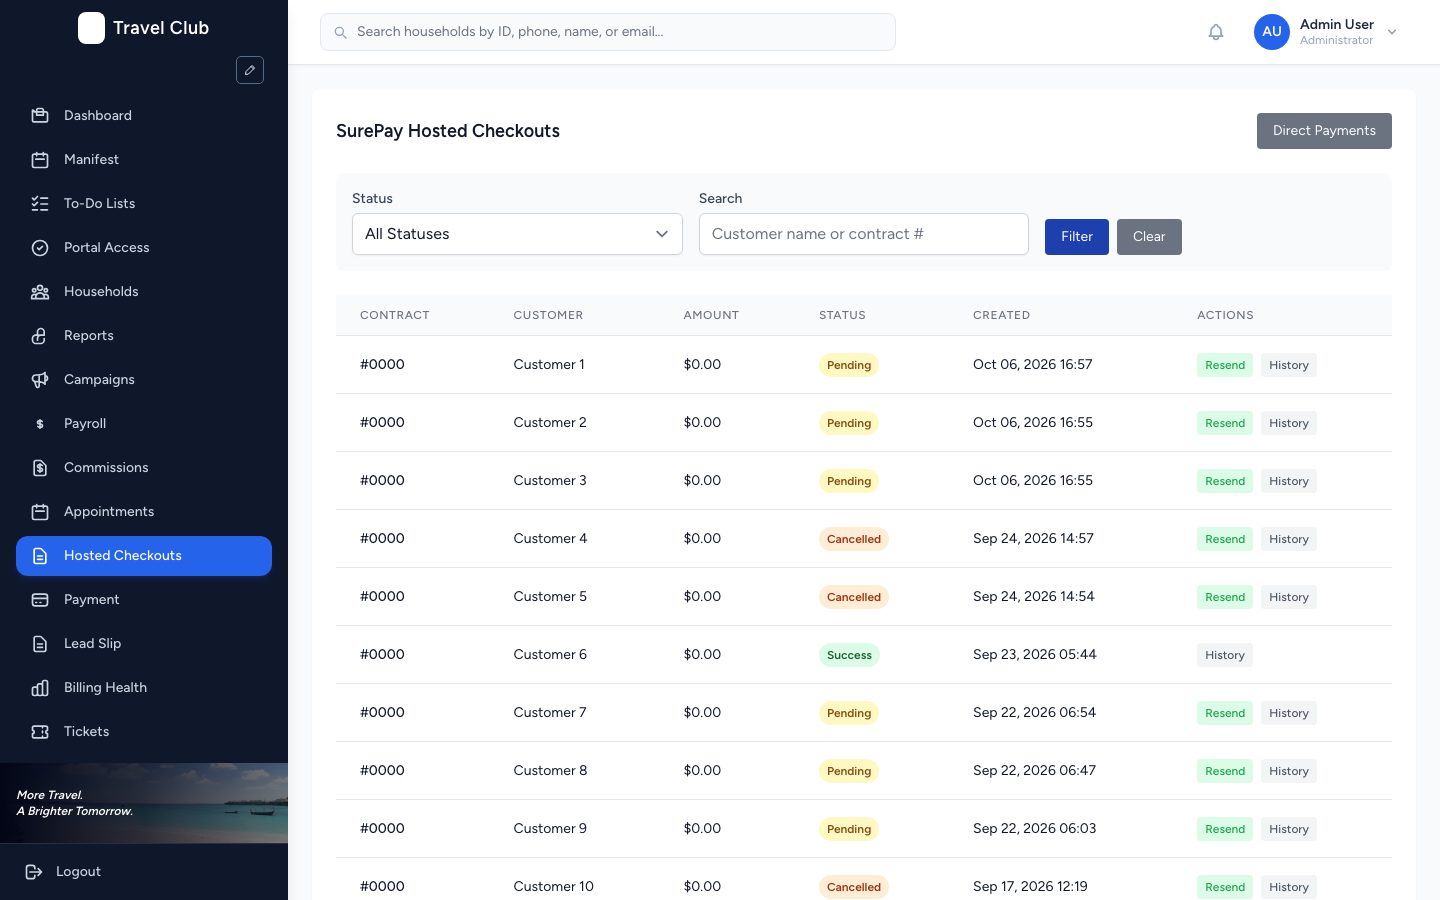Click the Billing Health chart icon
The height and width of the screenshot is (900, 1440).
[x=40, y=687]
